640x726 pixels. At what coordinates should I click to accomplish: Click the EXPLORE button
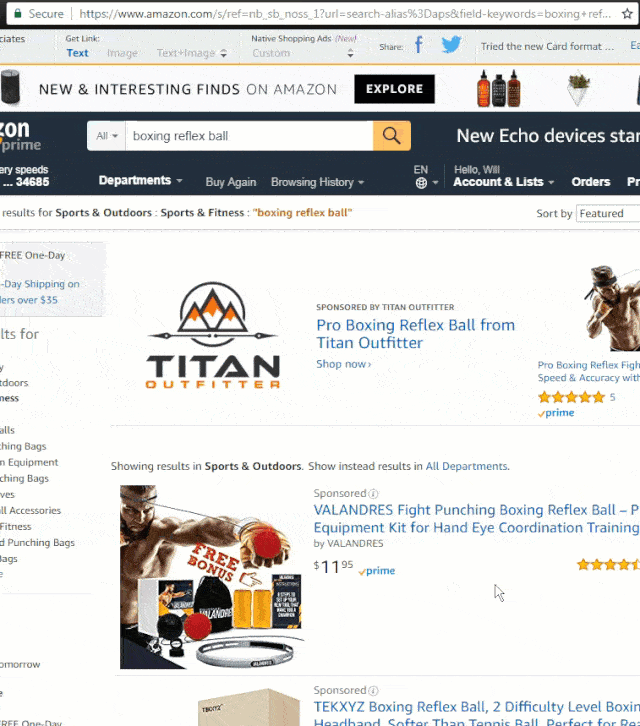tap(395, 89)
